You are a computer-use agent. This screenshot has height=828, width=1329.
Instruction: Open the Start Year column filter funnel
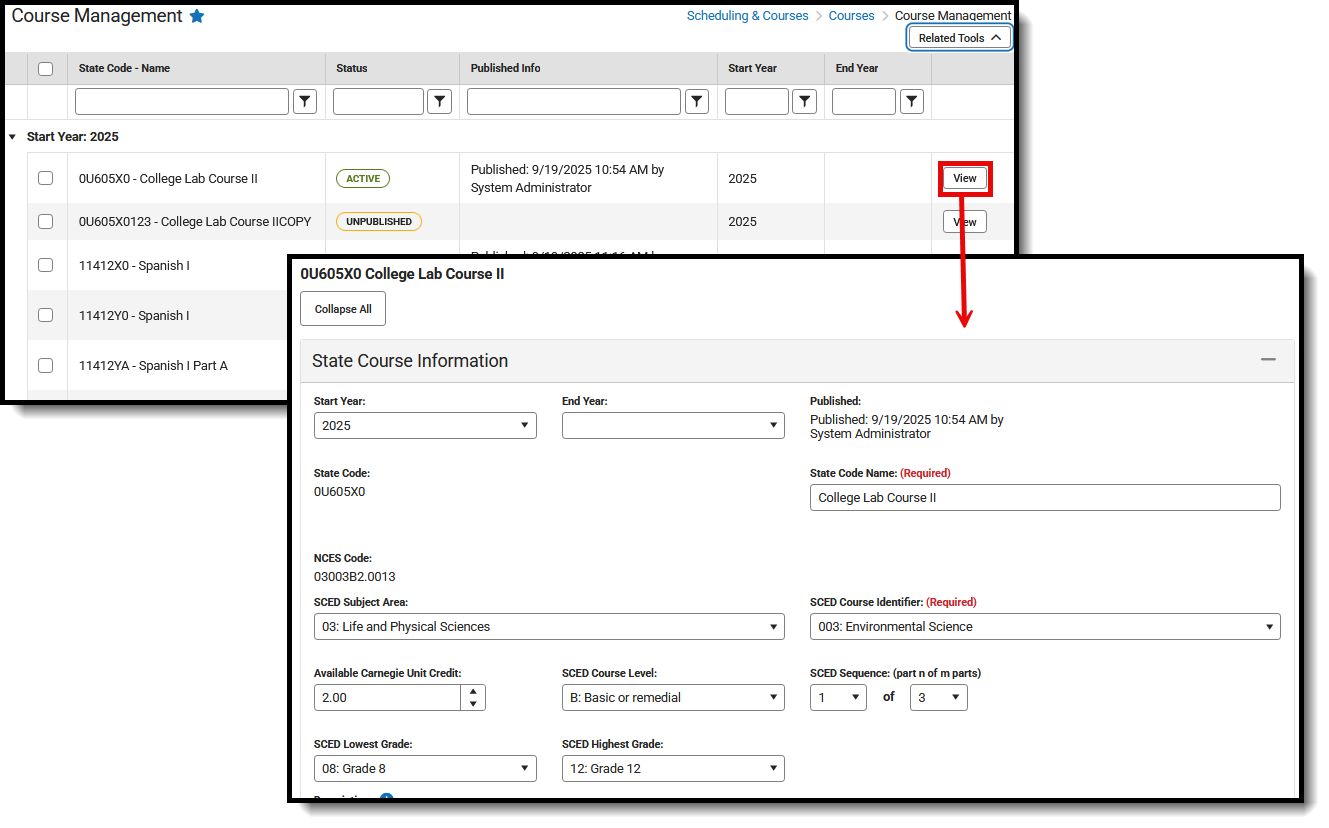804,101
